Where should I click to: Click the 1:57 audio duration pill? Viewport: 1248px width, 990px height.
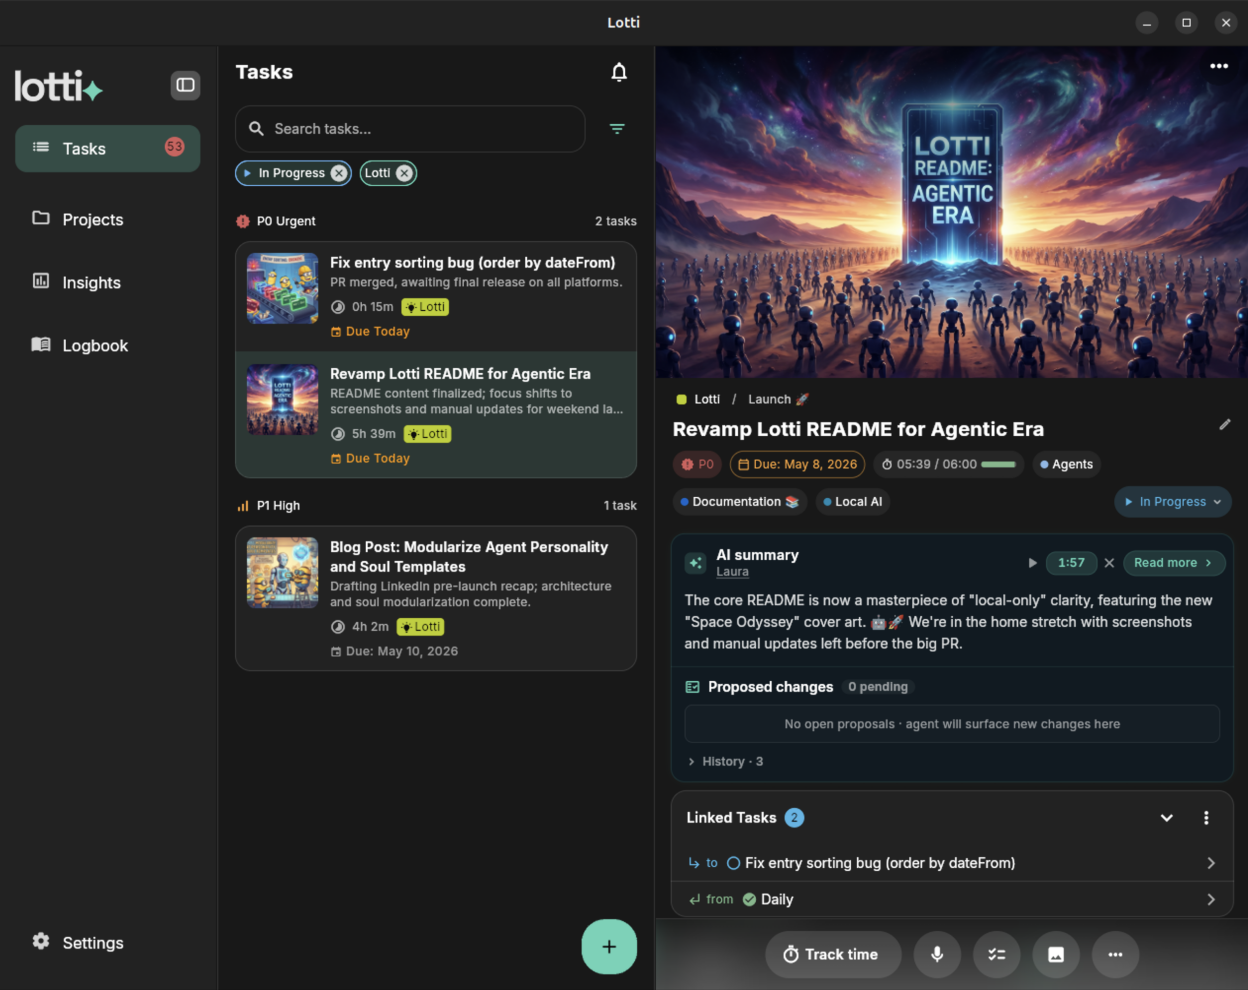[x=1071, y=563]
